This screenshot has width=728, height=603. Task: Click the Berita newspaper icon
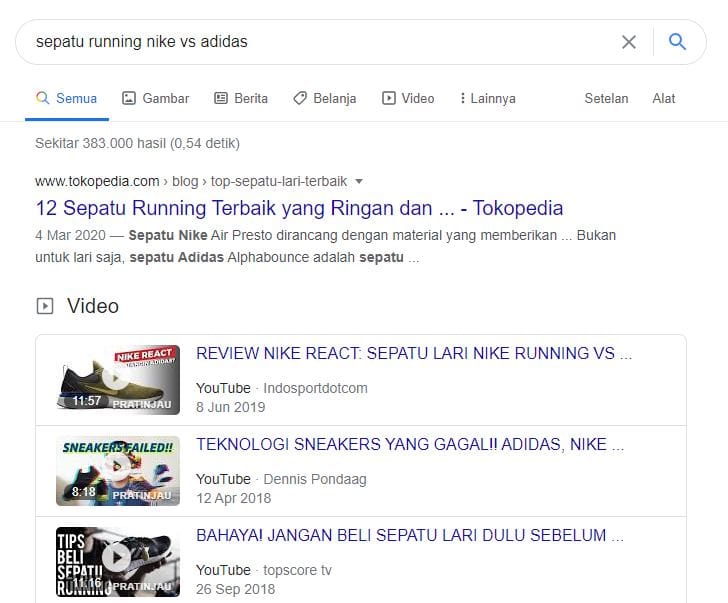[x=221, y=98]
